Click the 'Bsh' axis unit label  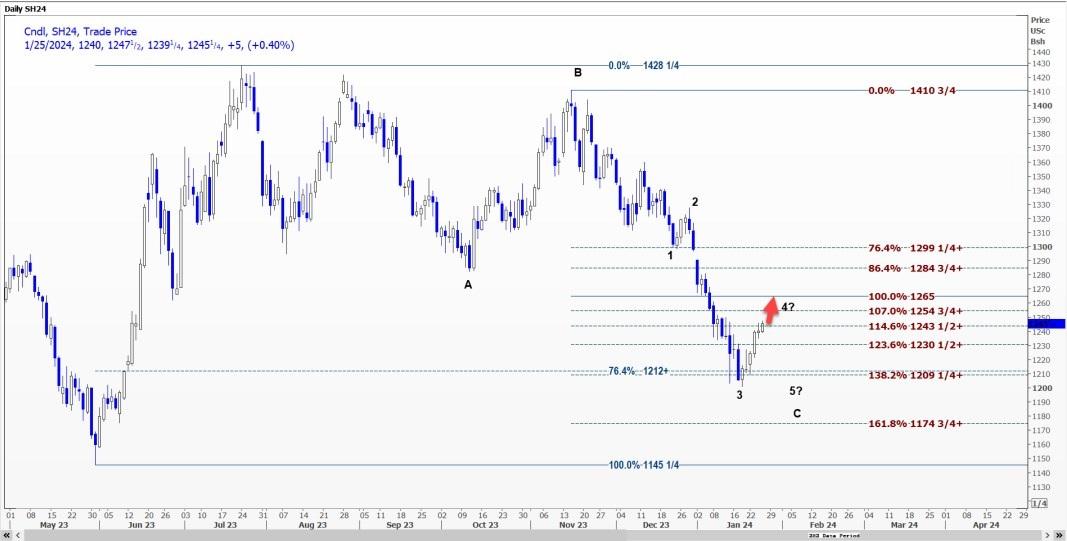coord(1037,41)
